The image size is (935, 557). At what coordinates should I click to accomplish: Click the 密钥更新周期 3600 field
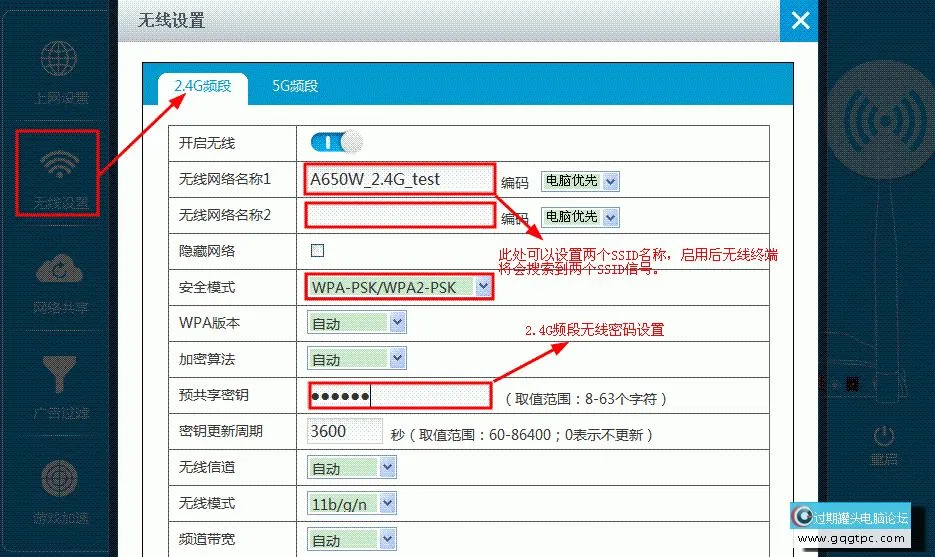(344, 432)
